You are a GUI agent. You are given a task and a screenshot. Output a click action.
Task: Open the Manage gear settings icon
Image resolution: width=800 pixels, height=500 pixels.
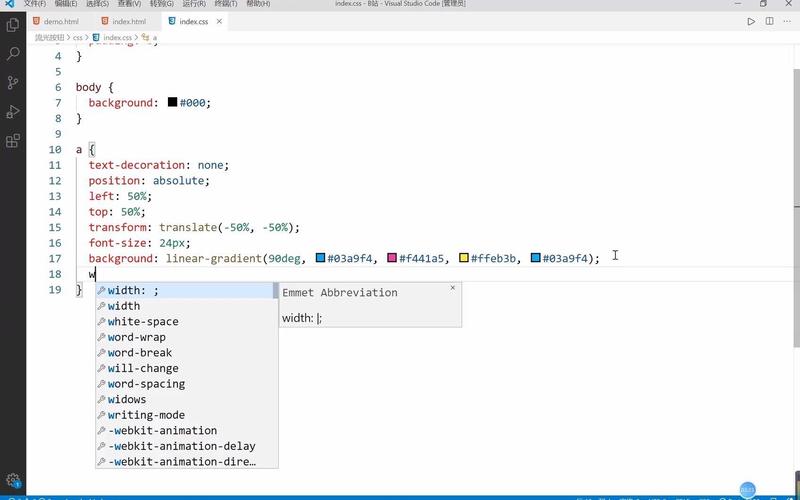pos(13,479)
